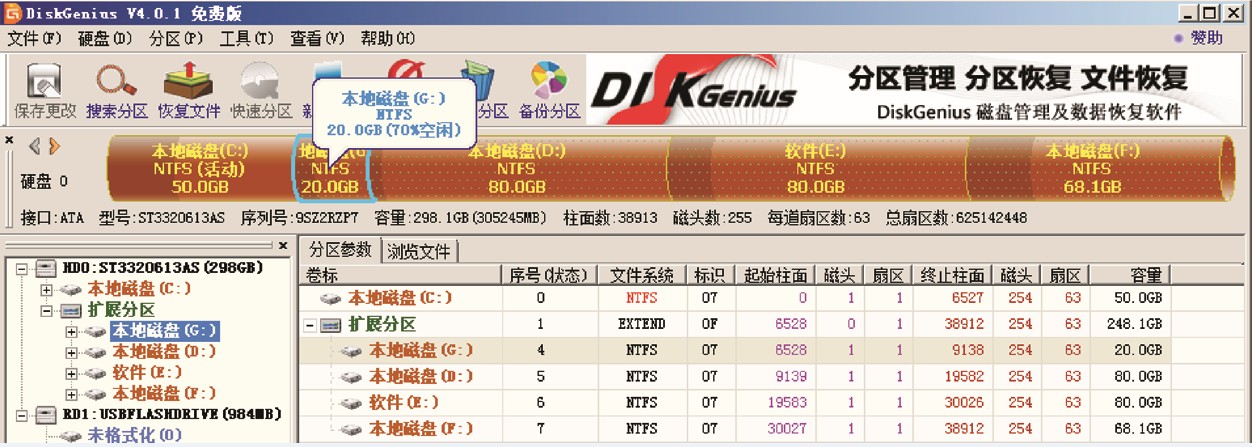Expand 软件(E:) node in the tree

(x=71, y=372)
